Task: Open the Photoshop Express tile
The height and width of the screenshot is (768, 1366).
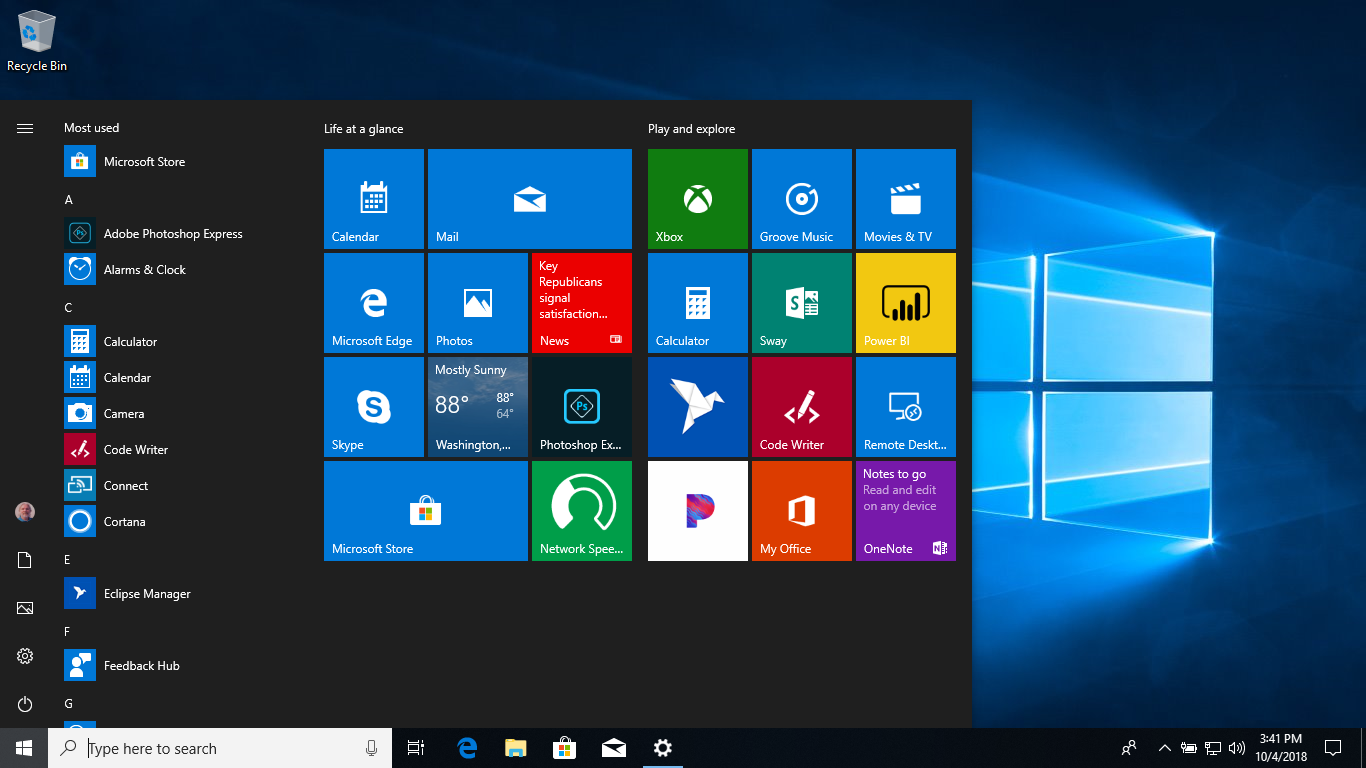Action: [581, 407]
